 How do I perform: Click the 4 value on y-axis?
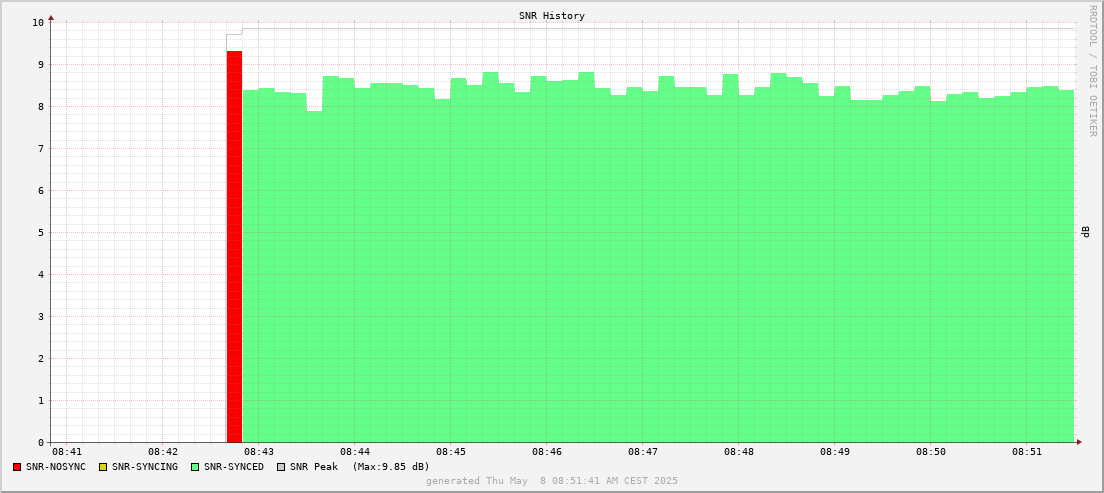41,275
